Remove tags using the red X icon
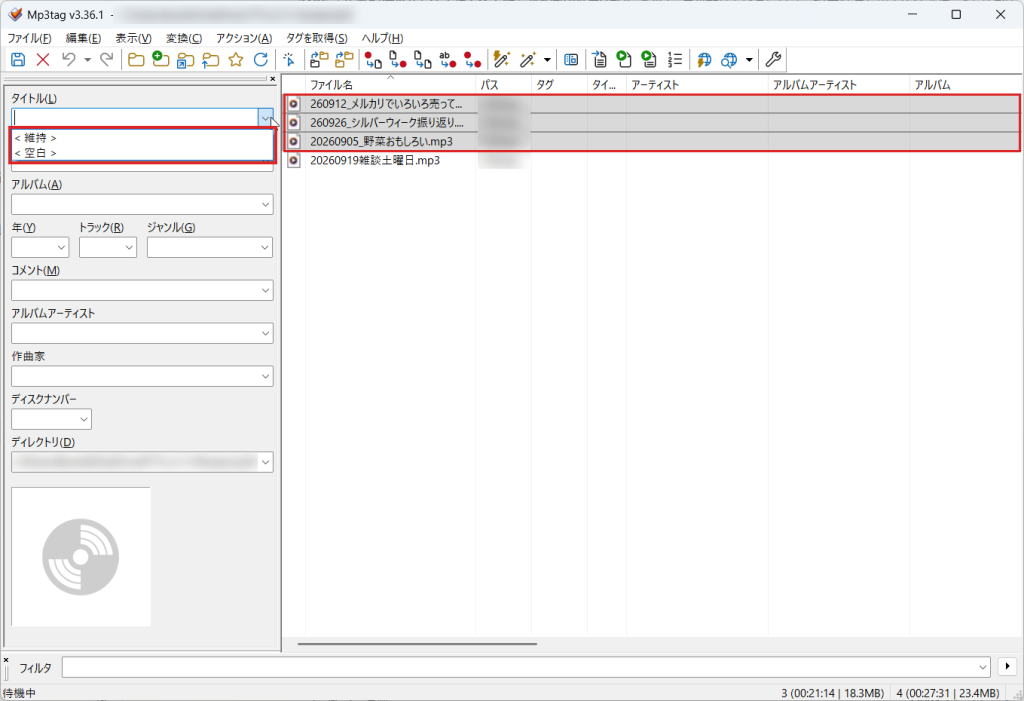 pyautogui.click(x=43, y=60)
